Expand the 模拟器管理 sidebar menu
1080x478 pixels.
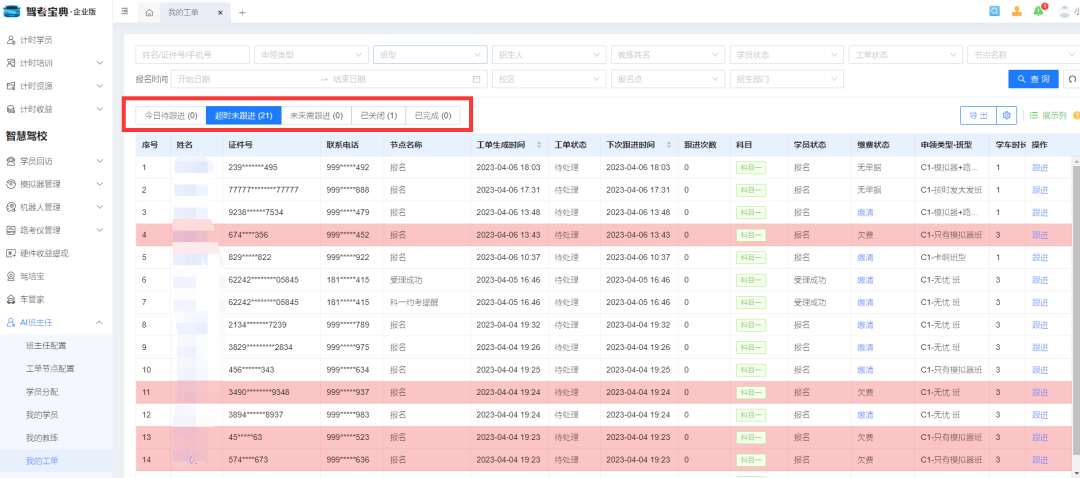(56, 184)
